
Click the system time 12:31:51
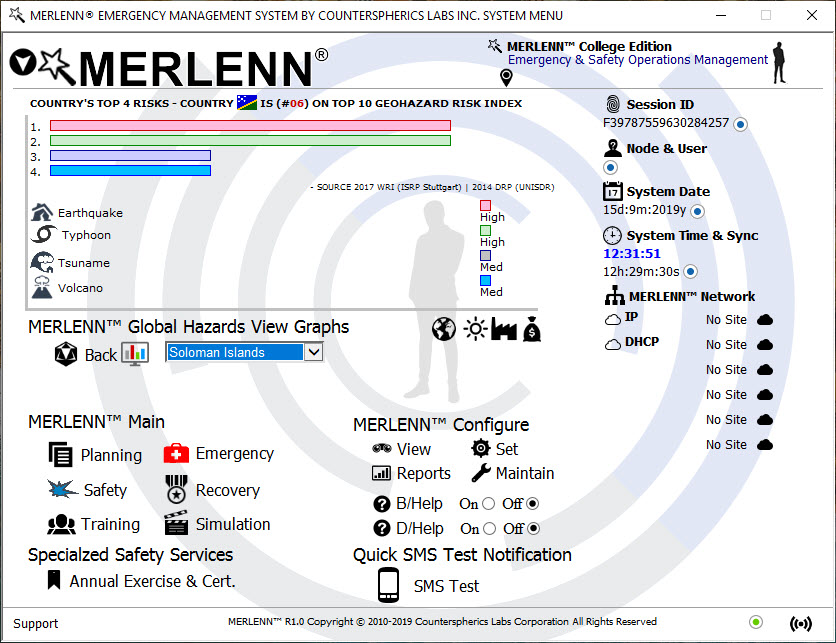pyautogui.click(x=632, y=253)
